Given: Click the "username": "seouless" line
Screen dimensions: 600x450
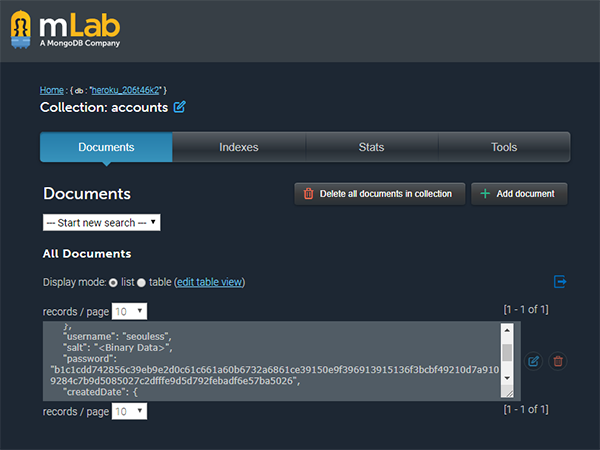Looking at the screenshot, I should (x=117, y=337).
